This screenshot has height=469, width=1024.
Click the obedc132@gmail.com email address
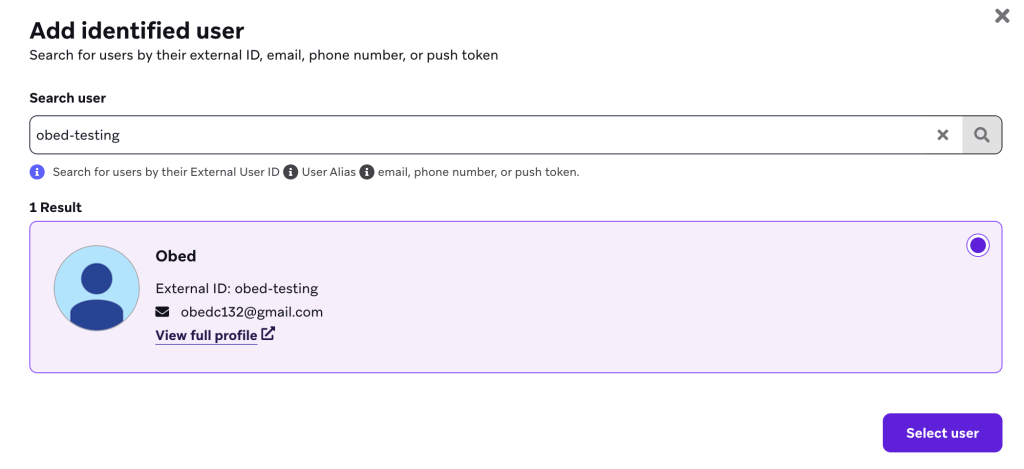point(251,312)
